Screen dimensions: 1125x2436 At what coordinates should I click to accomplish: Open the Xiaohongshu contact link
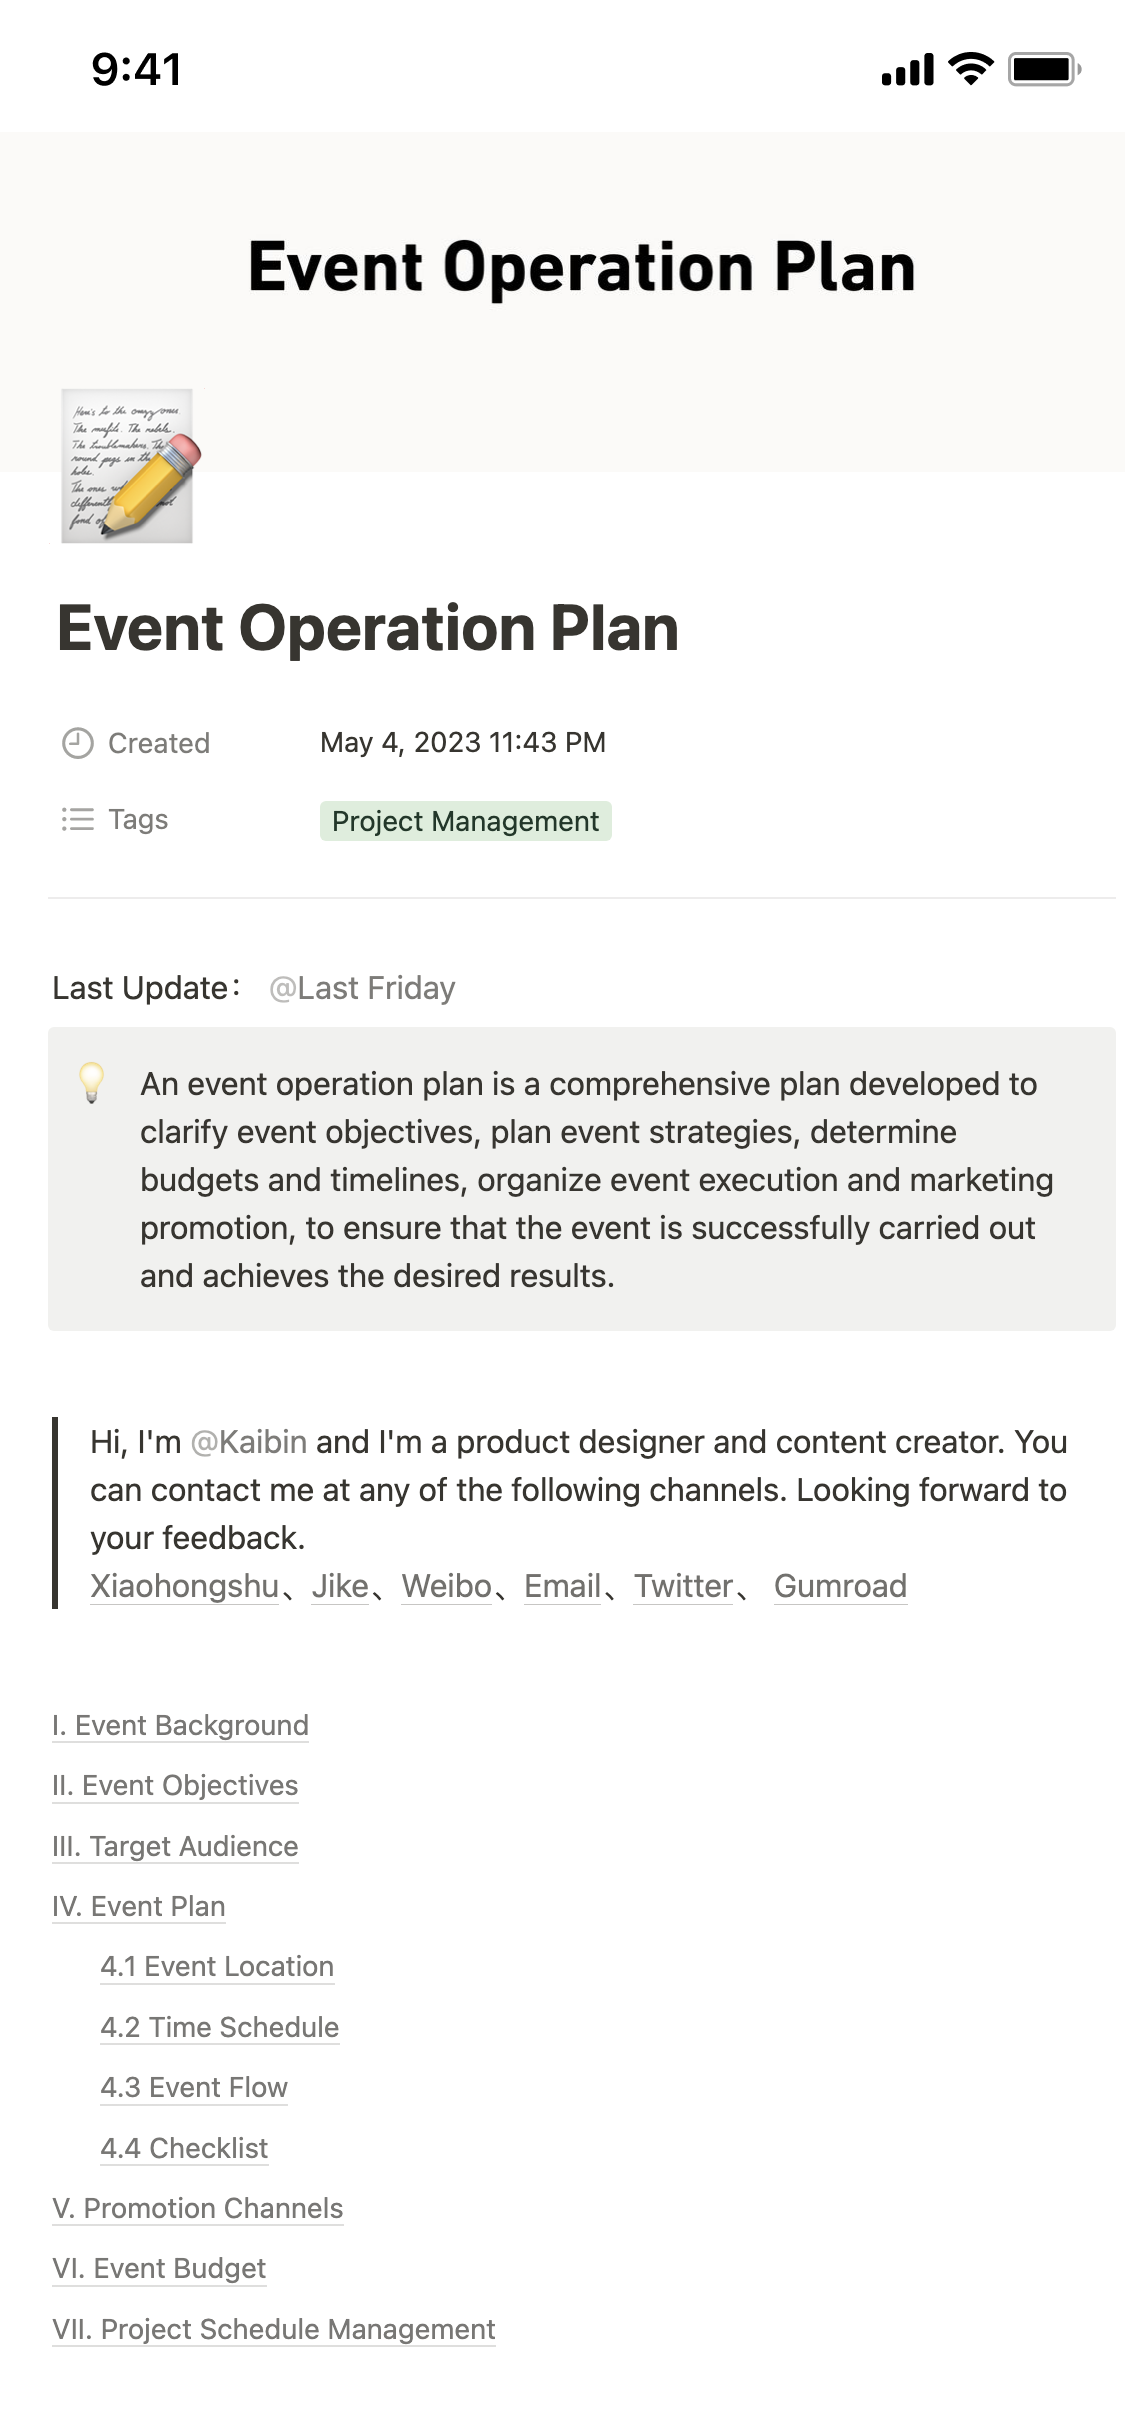point(185,1586)
